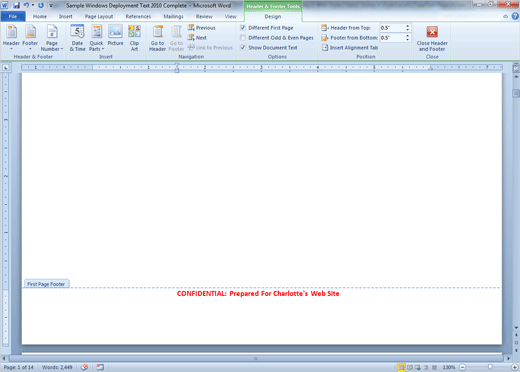The height and width of the screenshot is (372, 520).
Task: Open Word Help question mark icon
Action: 515,16
